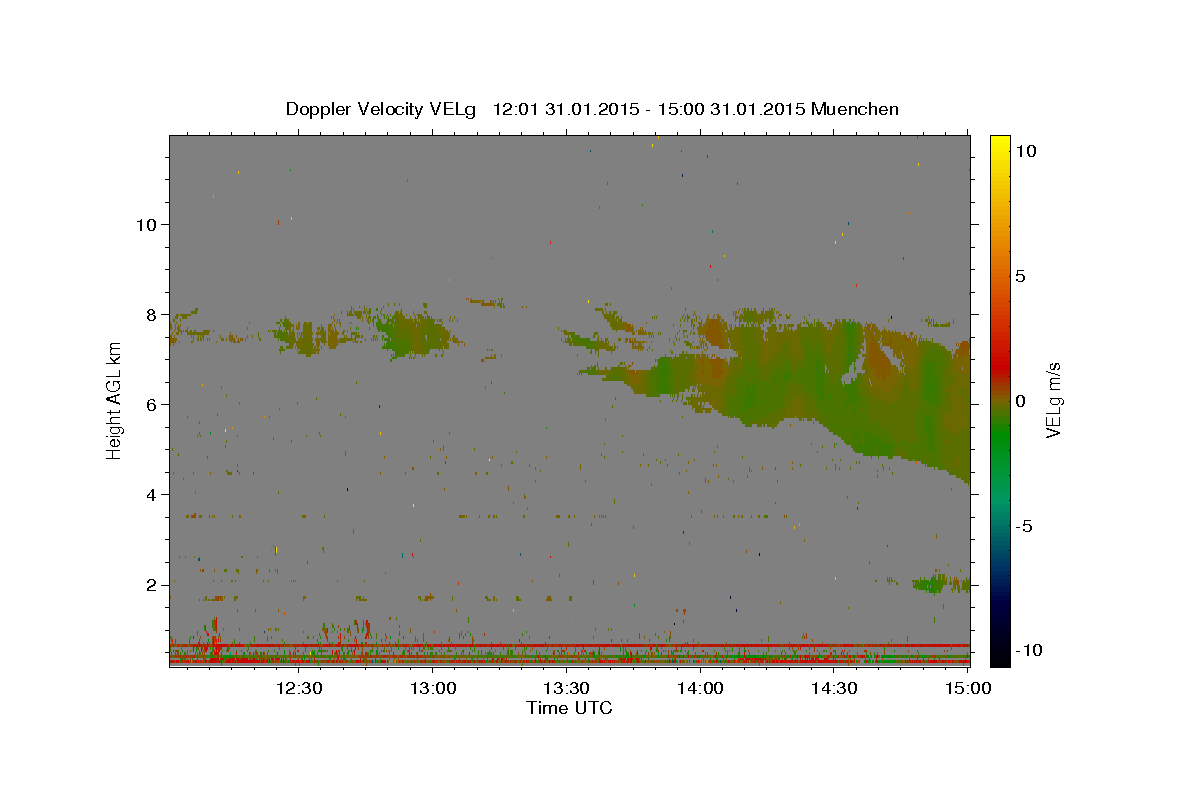The height and width of the screenshot is (800, 1200).
Task: Click 'Muenchen' in the plot title
Action: pyautogui.click(x=855, y=109)
